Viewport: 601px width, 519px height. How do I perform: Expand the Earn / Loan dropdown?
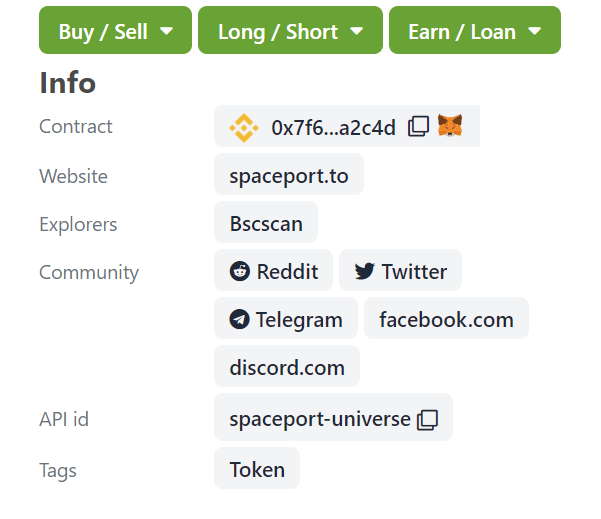pyautogui.click(x=475, y=30)
